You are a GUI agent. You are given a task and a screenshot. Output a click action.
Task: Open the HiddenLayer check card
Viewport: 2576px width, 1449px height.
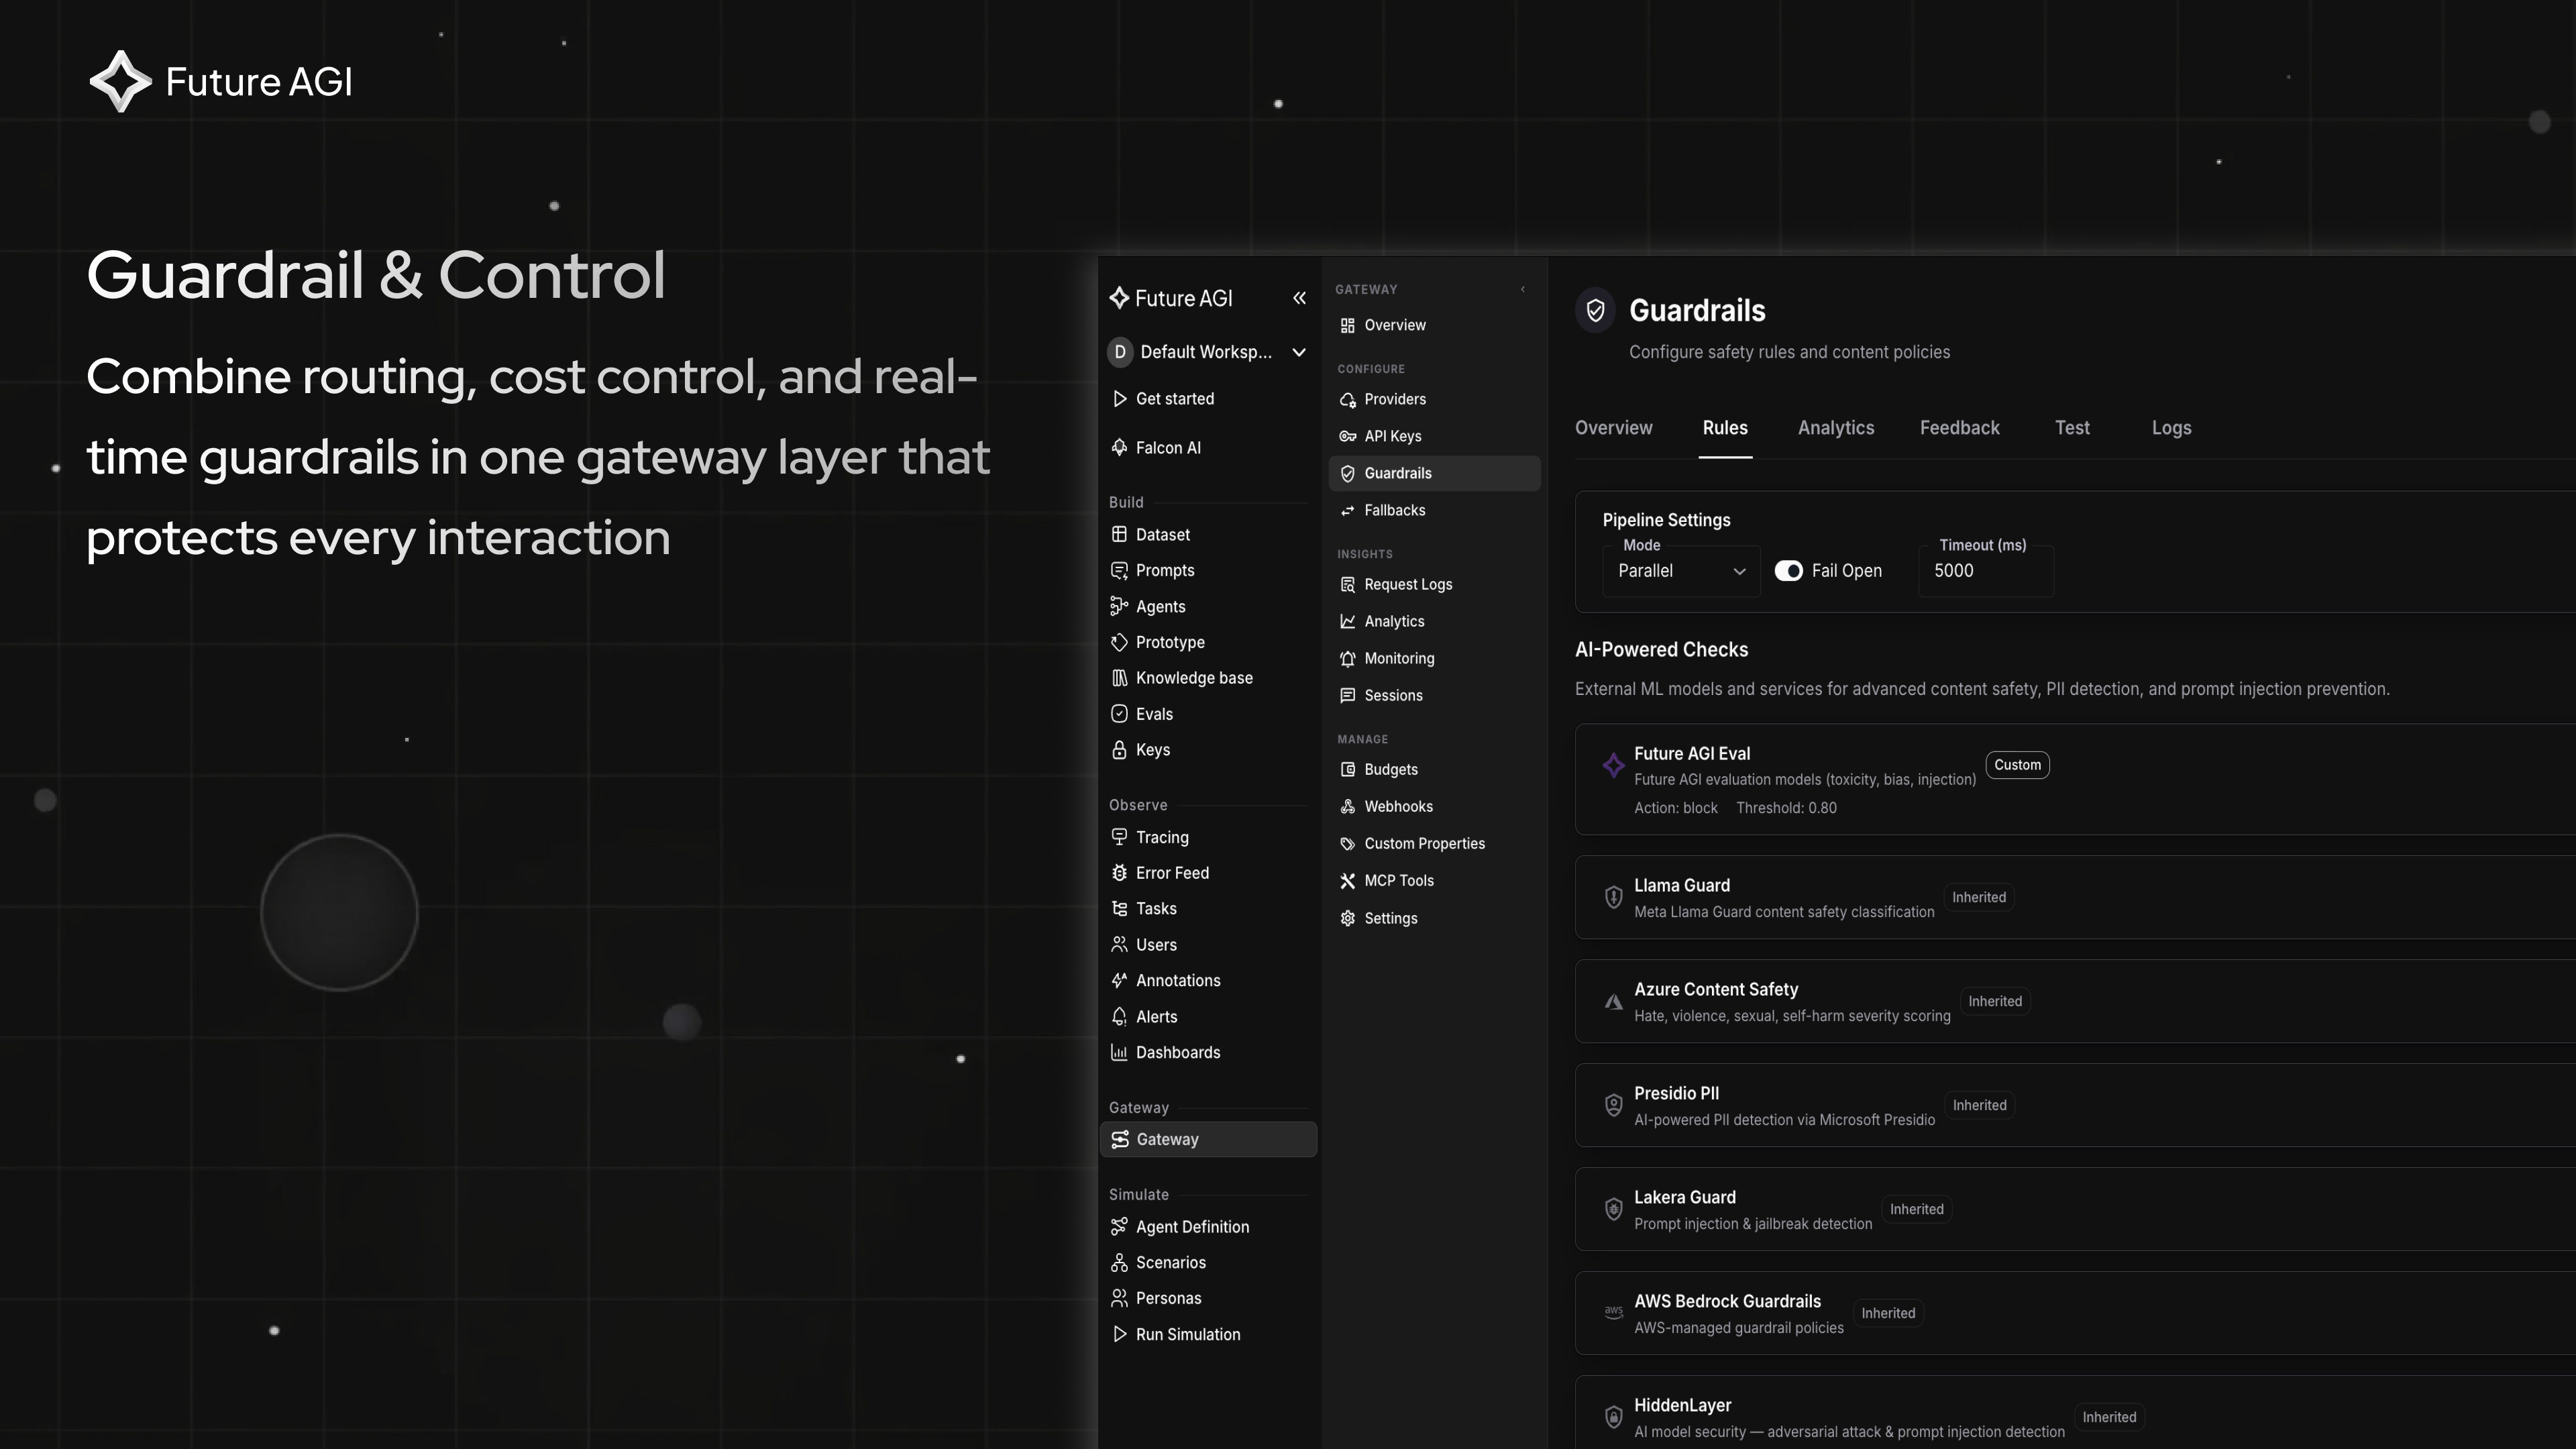tap(2075, 1412)
